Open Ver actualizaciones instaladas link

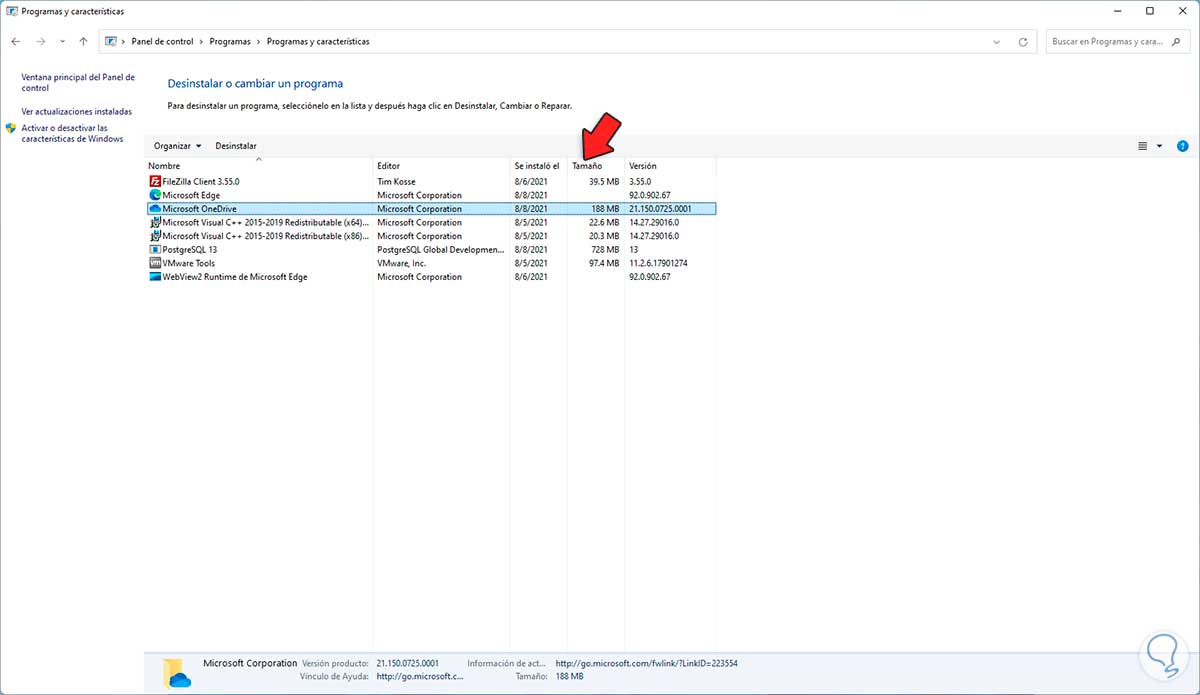[x=76, y=112]
